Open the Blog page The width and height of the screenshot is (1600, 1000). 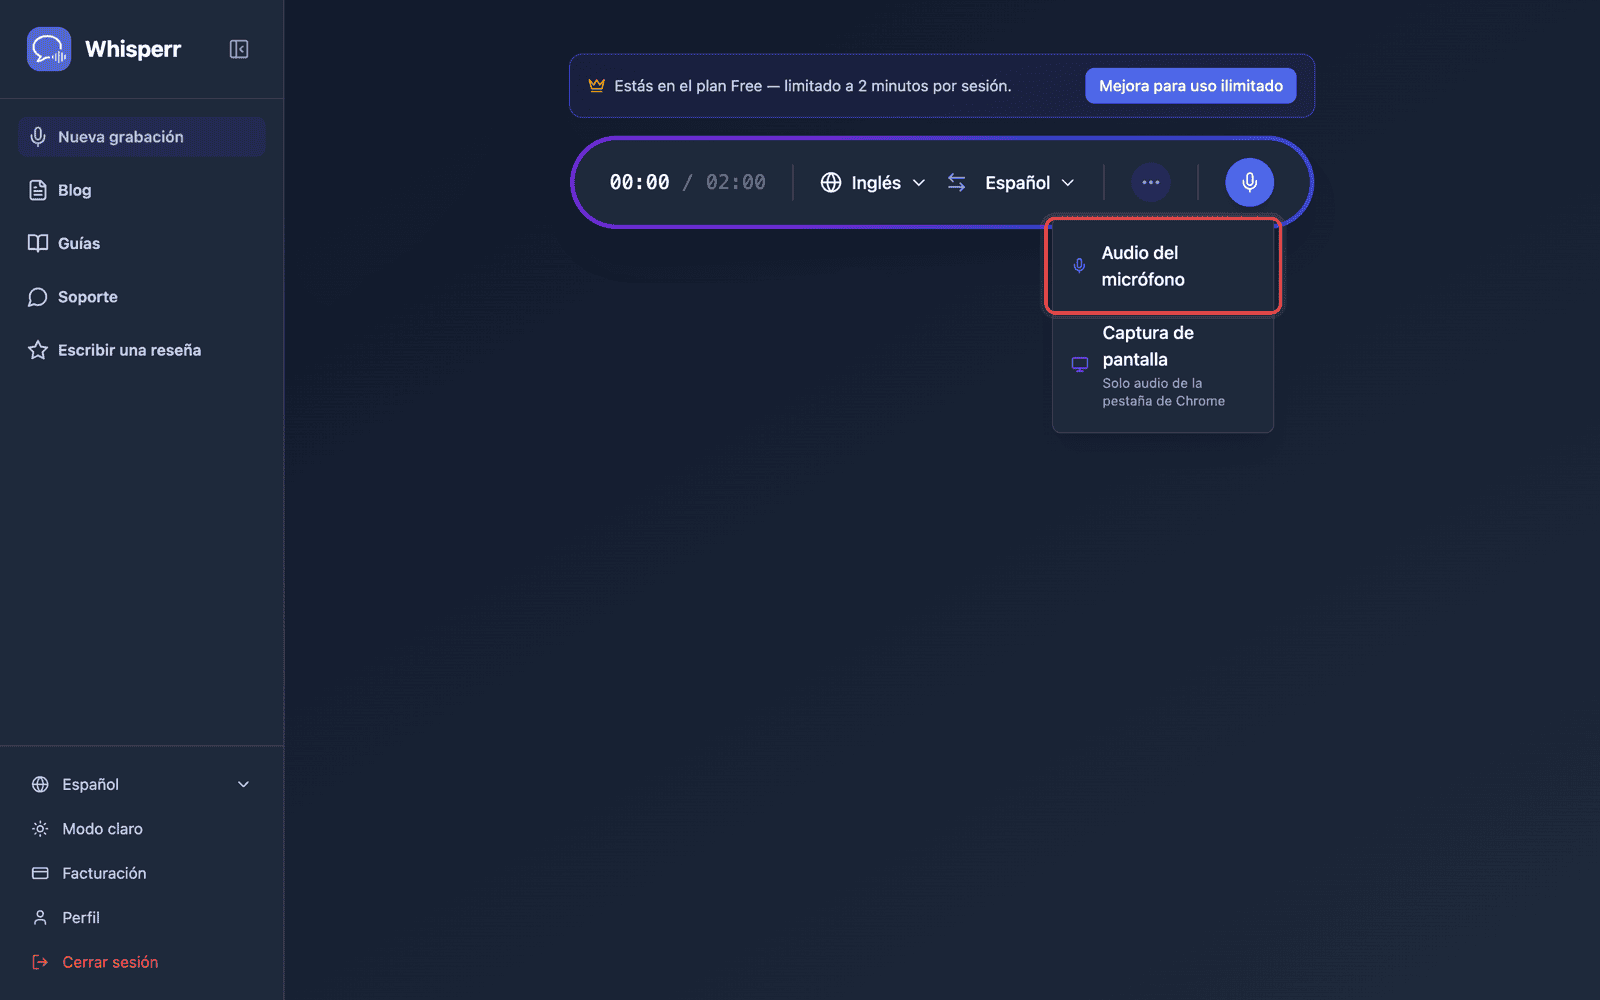click(141, 190)
